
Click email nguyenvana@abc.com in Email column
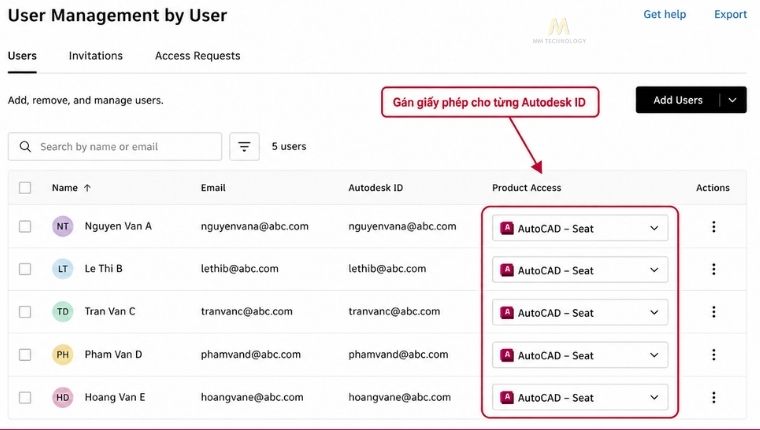click(254, 226)
